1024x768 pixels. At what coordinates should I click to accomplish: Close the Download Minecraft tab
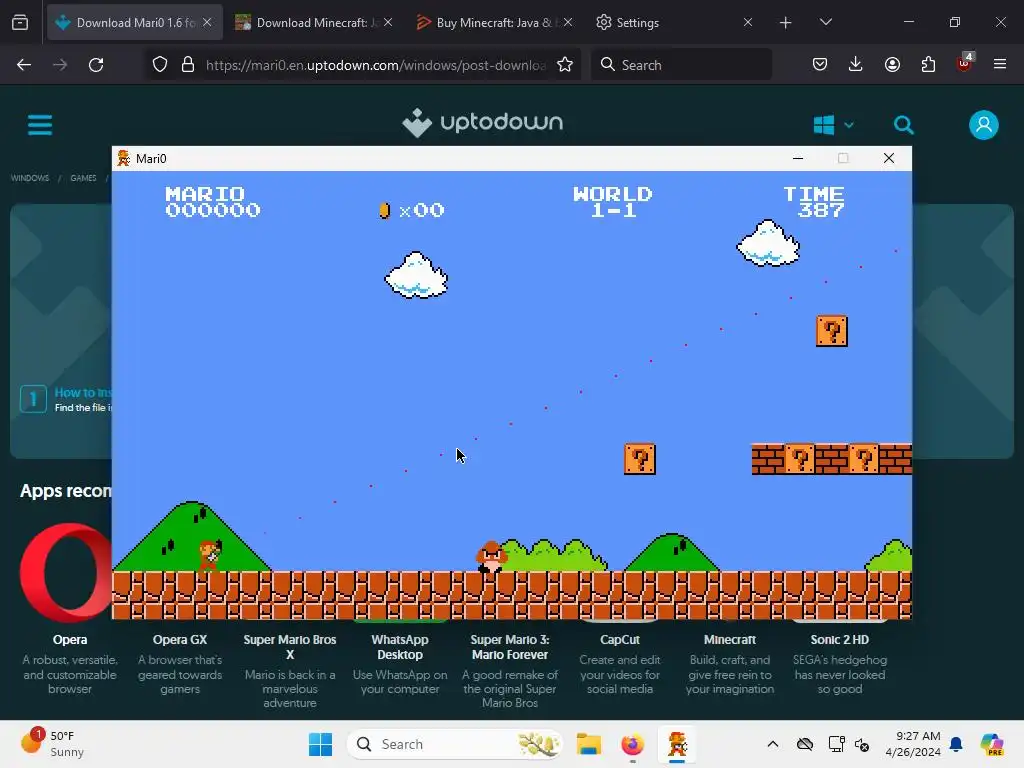[x=388, y=22]
